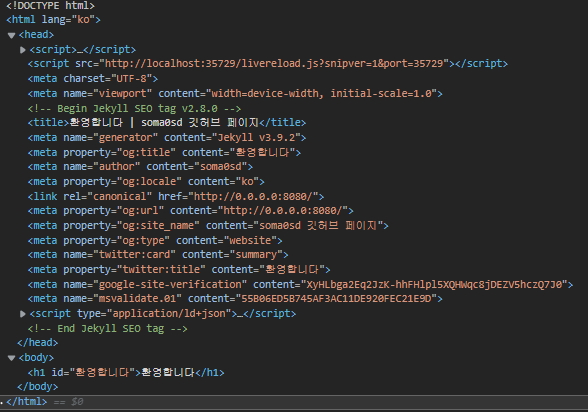588x412 pixels.
Task: Select the closing head tag
Action: point(38,343)
